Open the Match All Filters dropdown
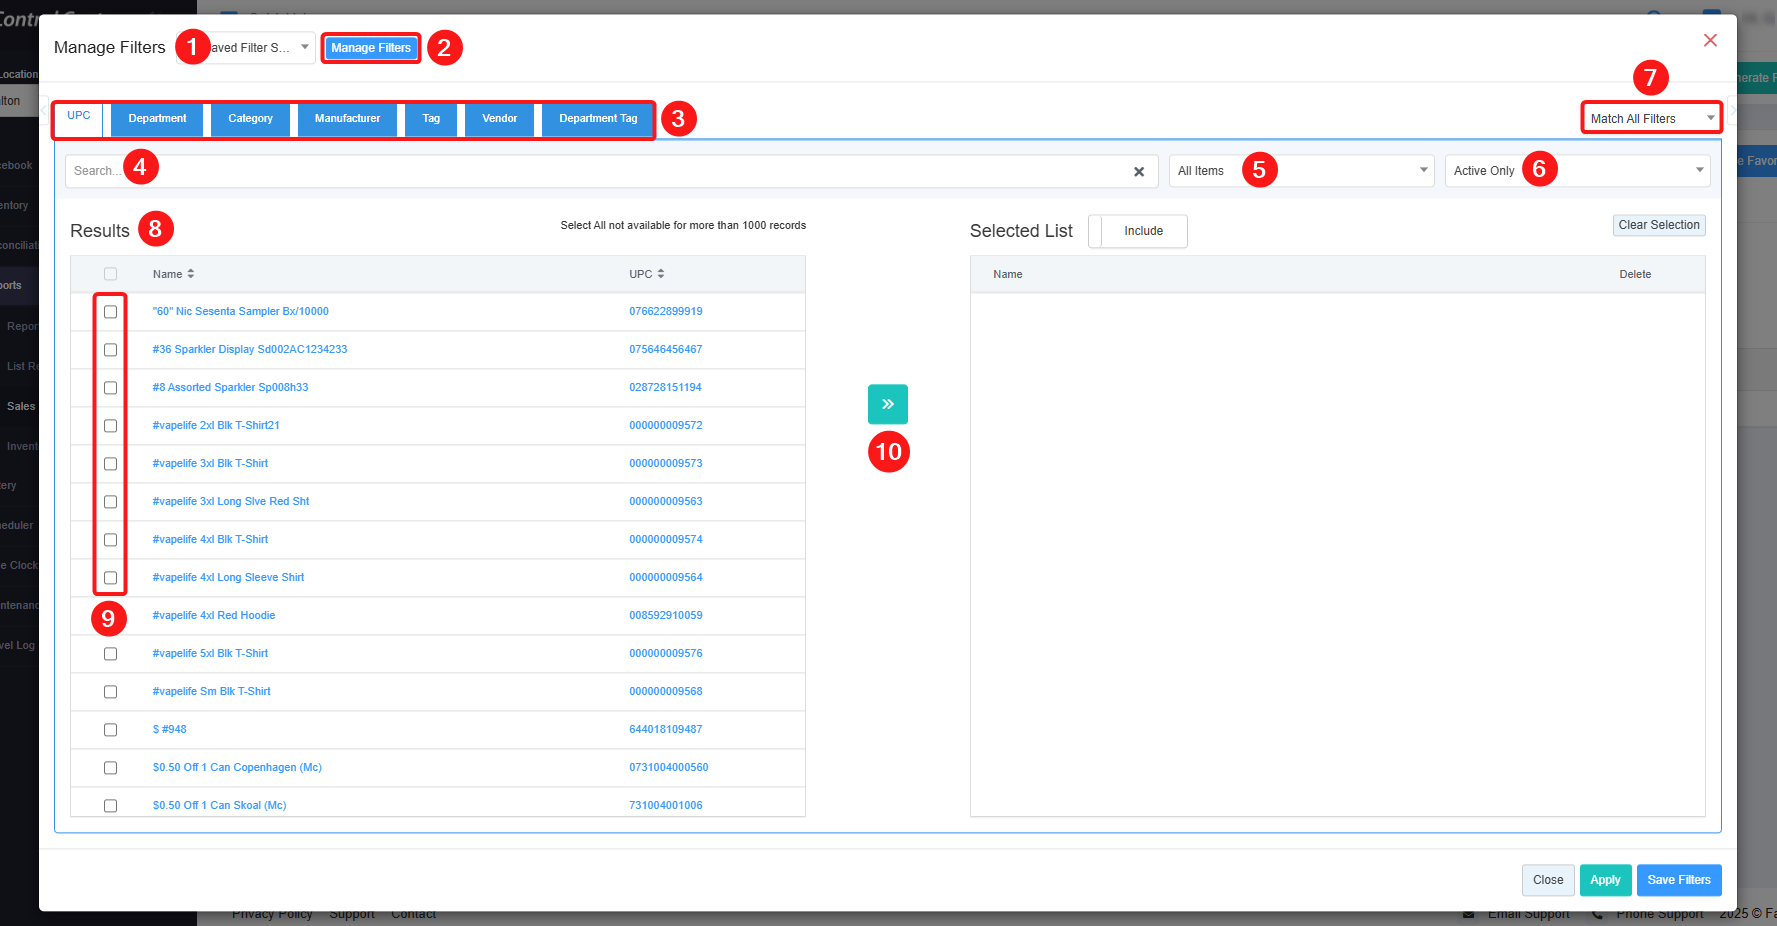 tap(1650, 118)
